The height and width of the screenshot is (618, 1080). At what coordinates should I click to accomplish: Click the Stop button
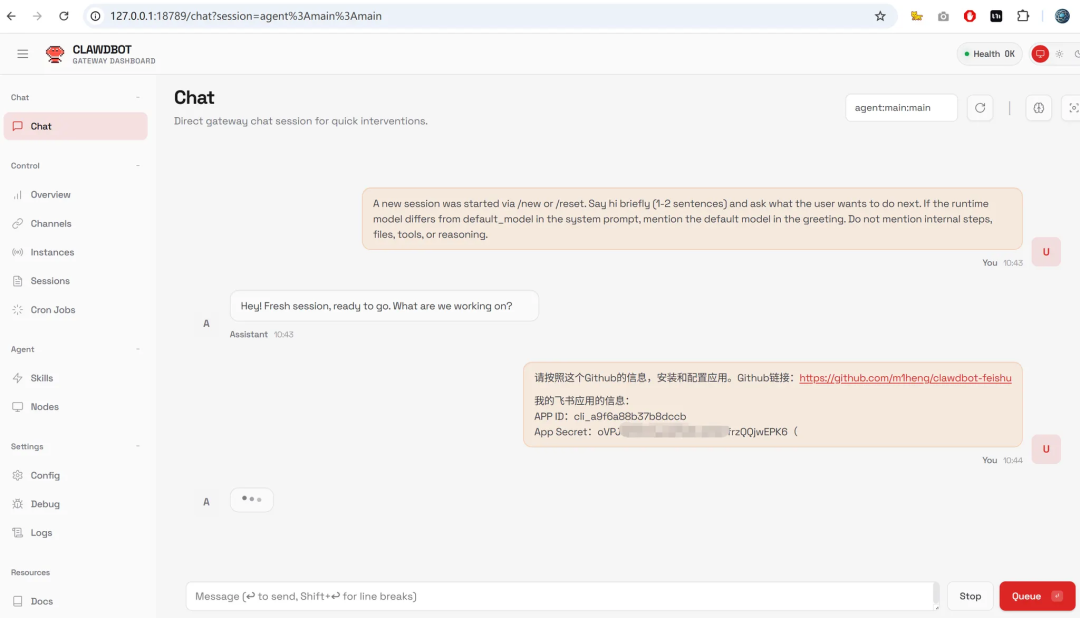970,596
